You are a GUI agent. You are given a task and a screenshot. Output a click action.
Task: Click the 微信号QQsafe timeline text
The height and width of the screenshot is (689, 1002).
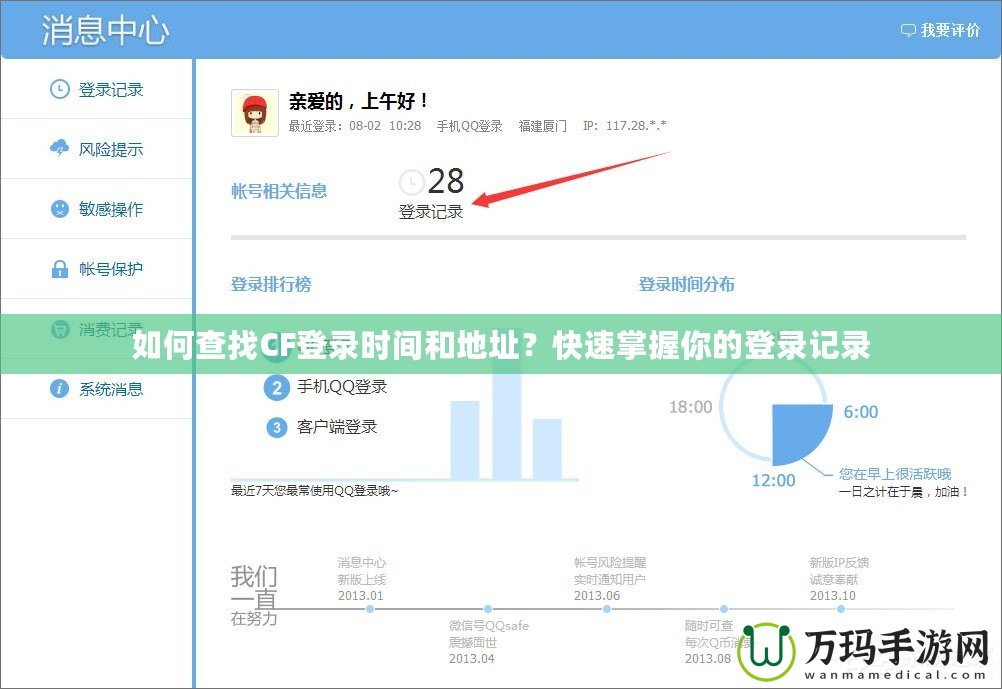click(x=489, y=625)
